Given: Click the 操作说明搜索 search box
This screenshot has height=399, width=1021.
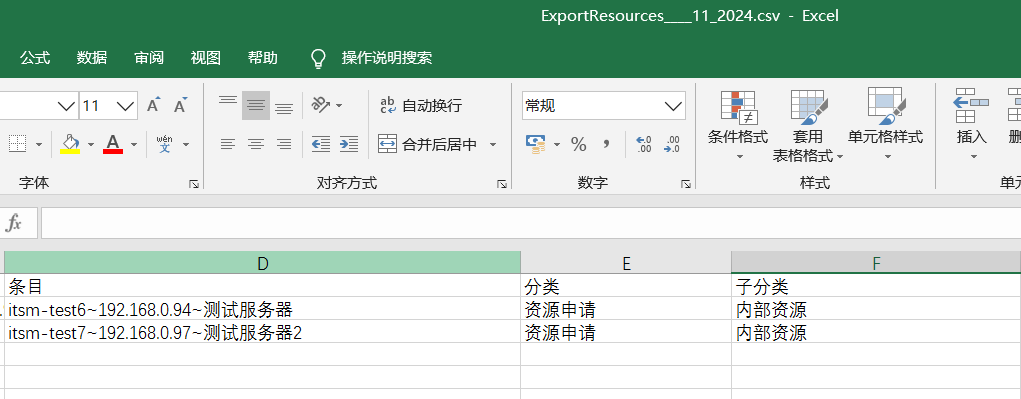Looking at the screenshot, I should pyautogui.click(x=387, y=58).
